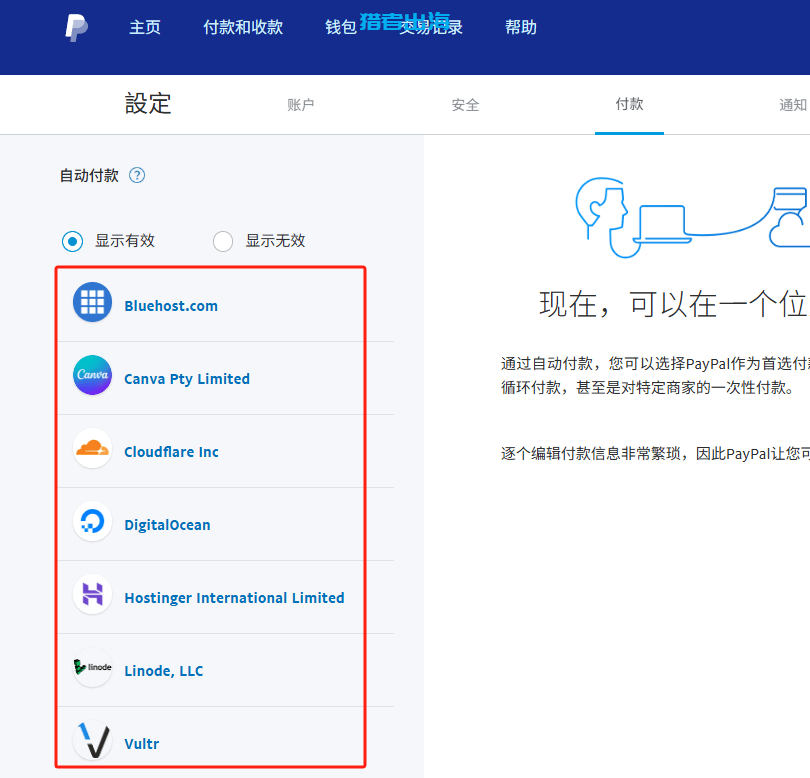Select the 显示无效 radio button

(223, 241)
